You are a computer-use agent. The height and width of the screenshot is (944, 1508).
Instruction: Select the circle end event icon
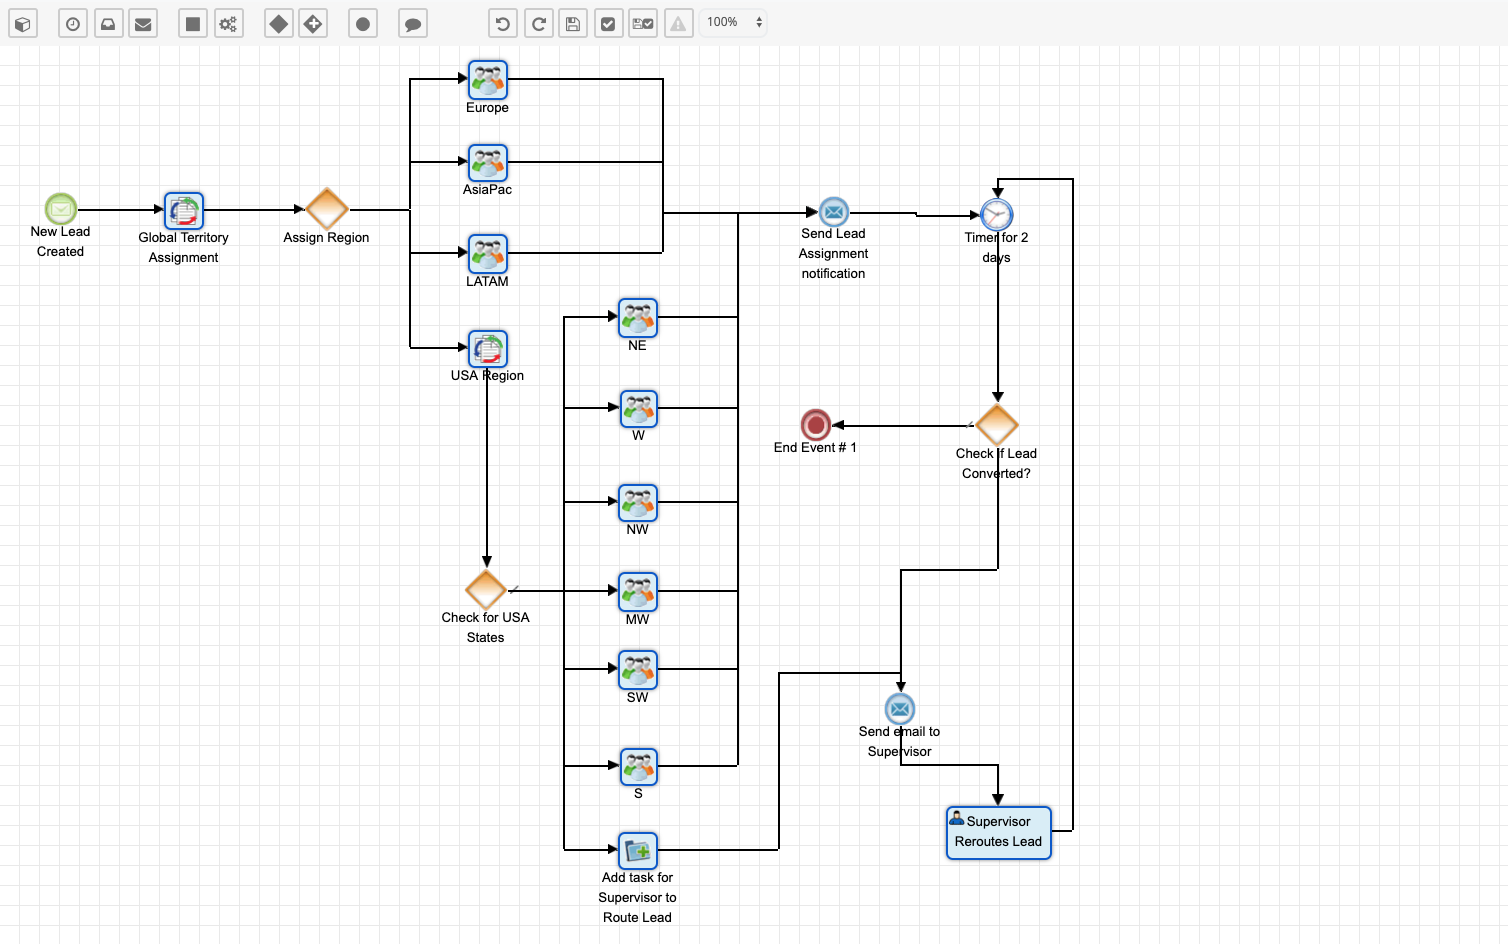coord(363,24)
